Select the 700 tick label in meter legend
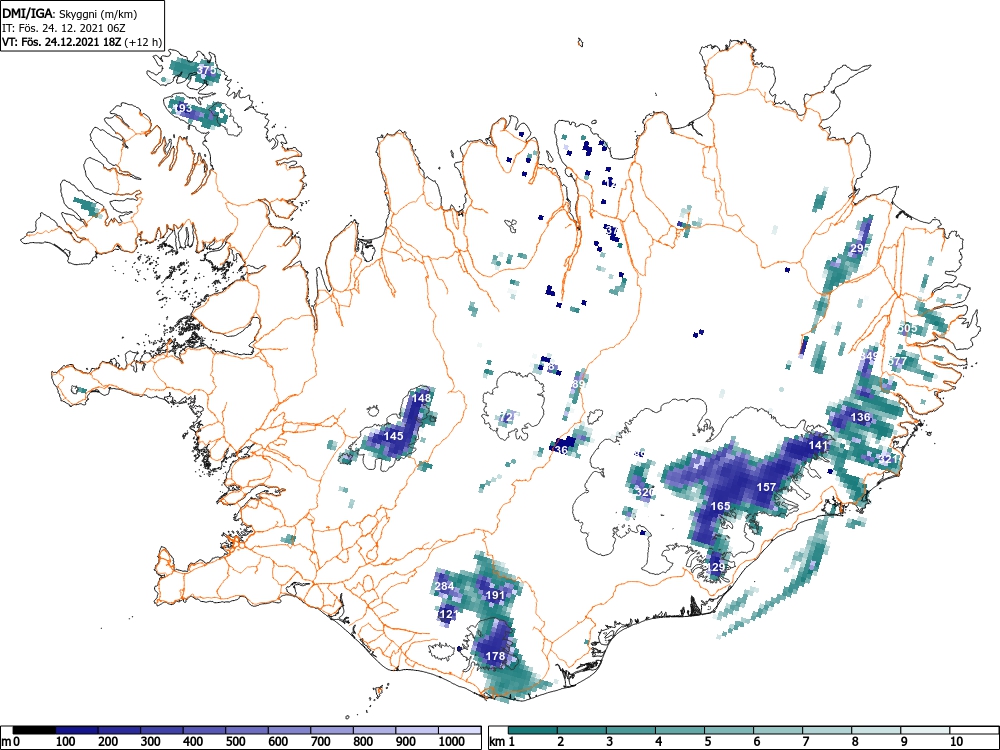Viewport: 1000px width, 750px height. (x=321, y=742)
